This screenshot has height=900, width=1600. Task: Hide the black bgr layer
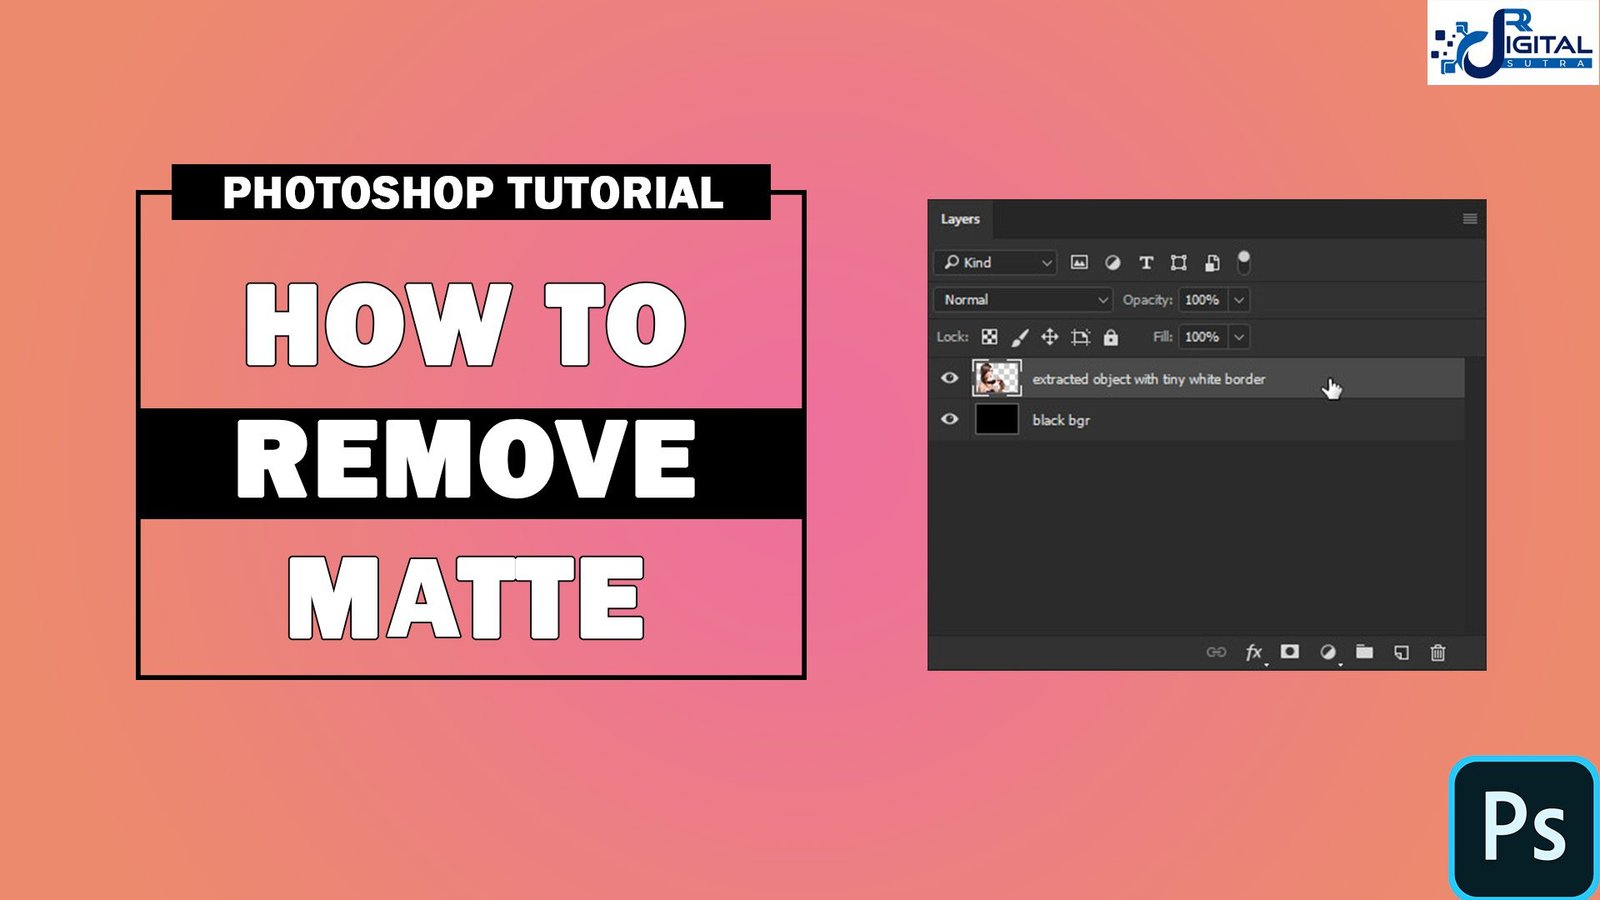coord(949,419)
